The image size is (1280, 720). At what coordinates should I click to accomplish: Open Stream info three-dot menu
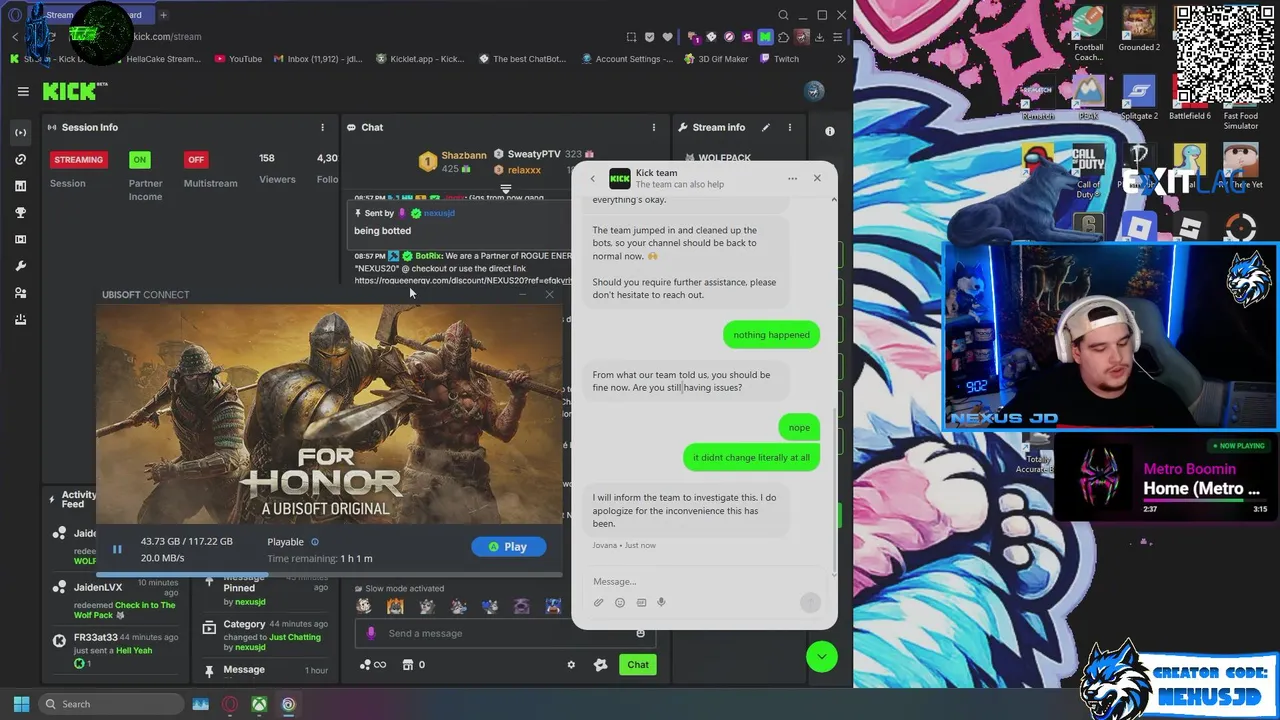coord(789,127)
